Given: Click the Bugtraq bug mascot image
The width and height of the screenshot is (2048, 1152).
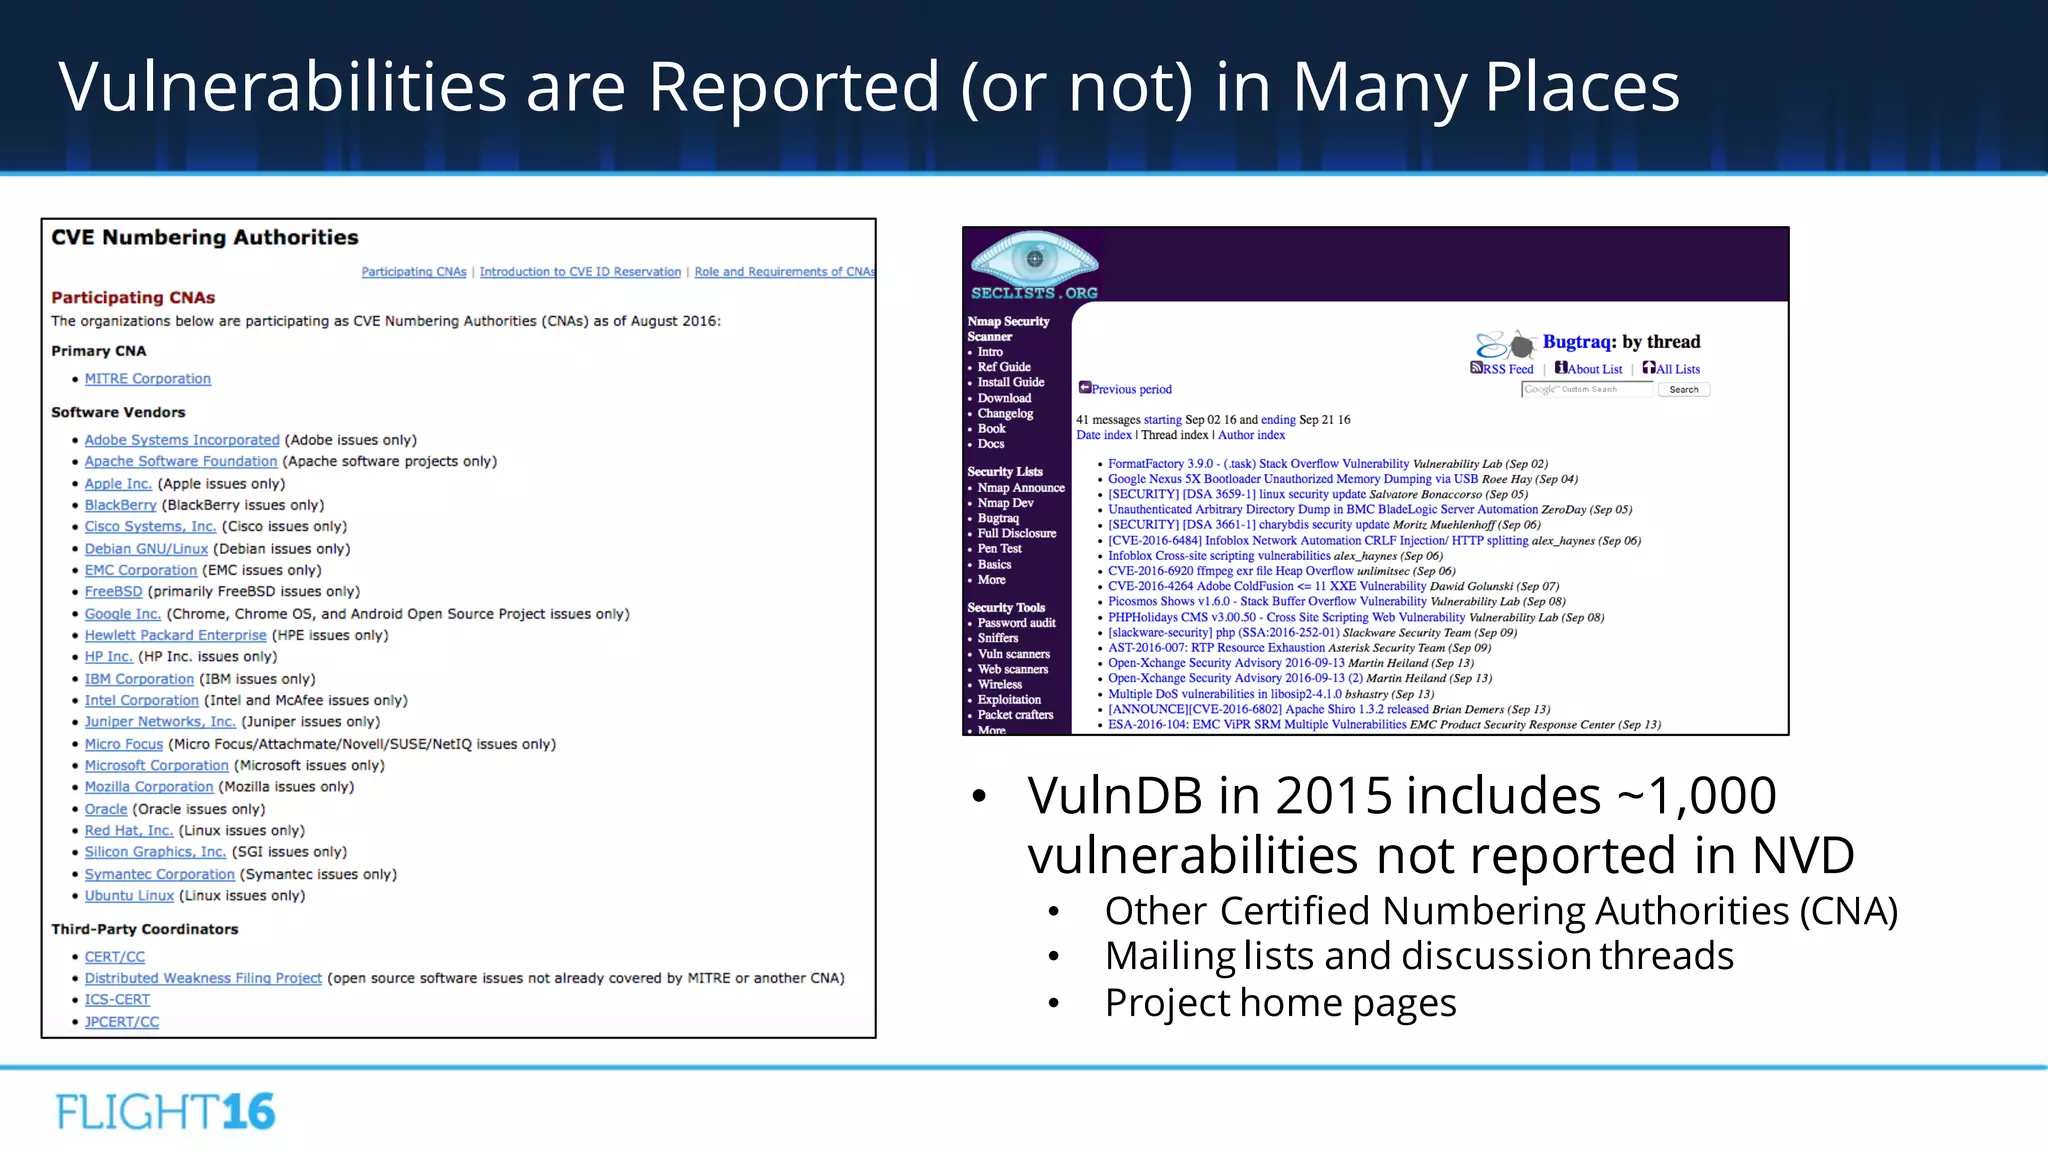Looking at the screenshot, I should click(x=1506, y=344).
